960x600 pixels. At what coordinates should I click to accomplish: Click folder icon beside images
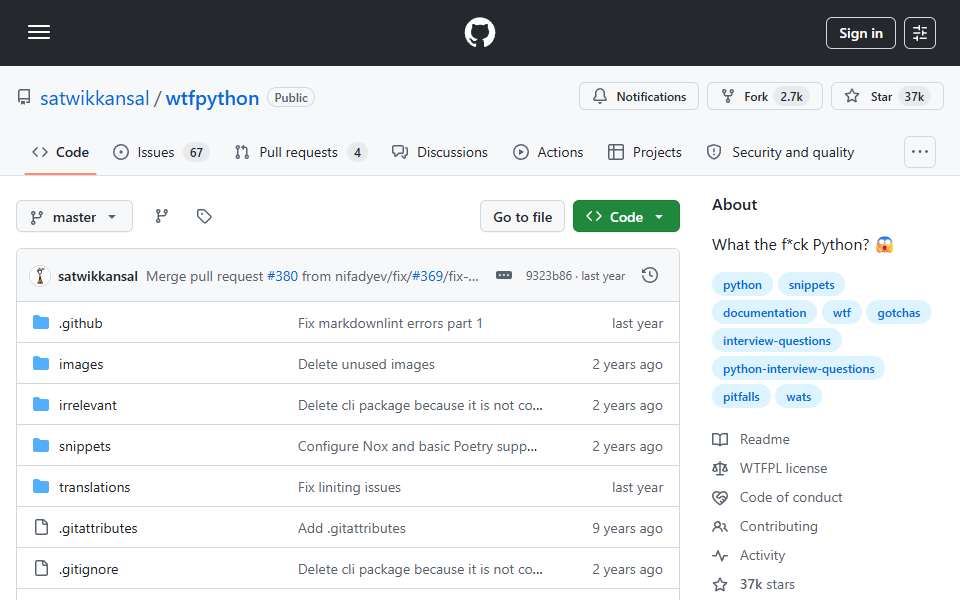41,364
